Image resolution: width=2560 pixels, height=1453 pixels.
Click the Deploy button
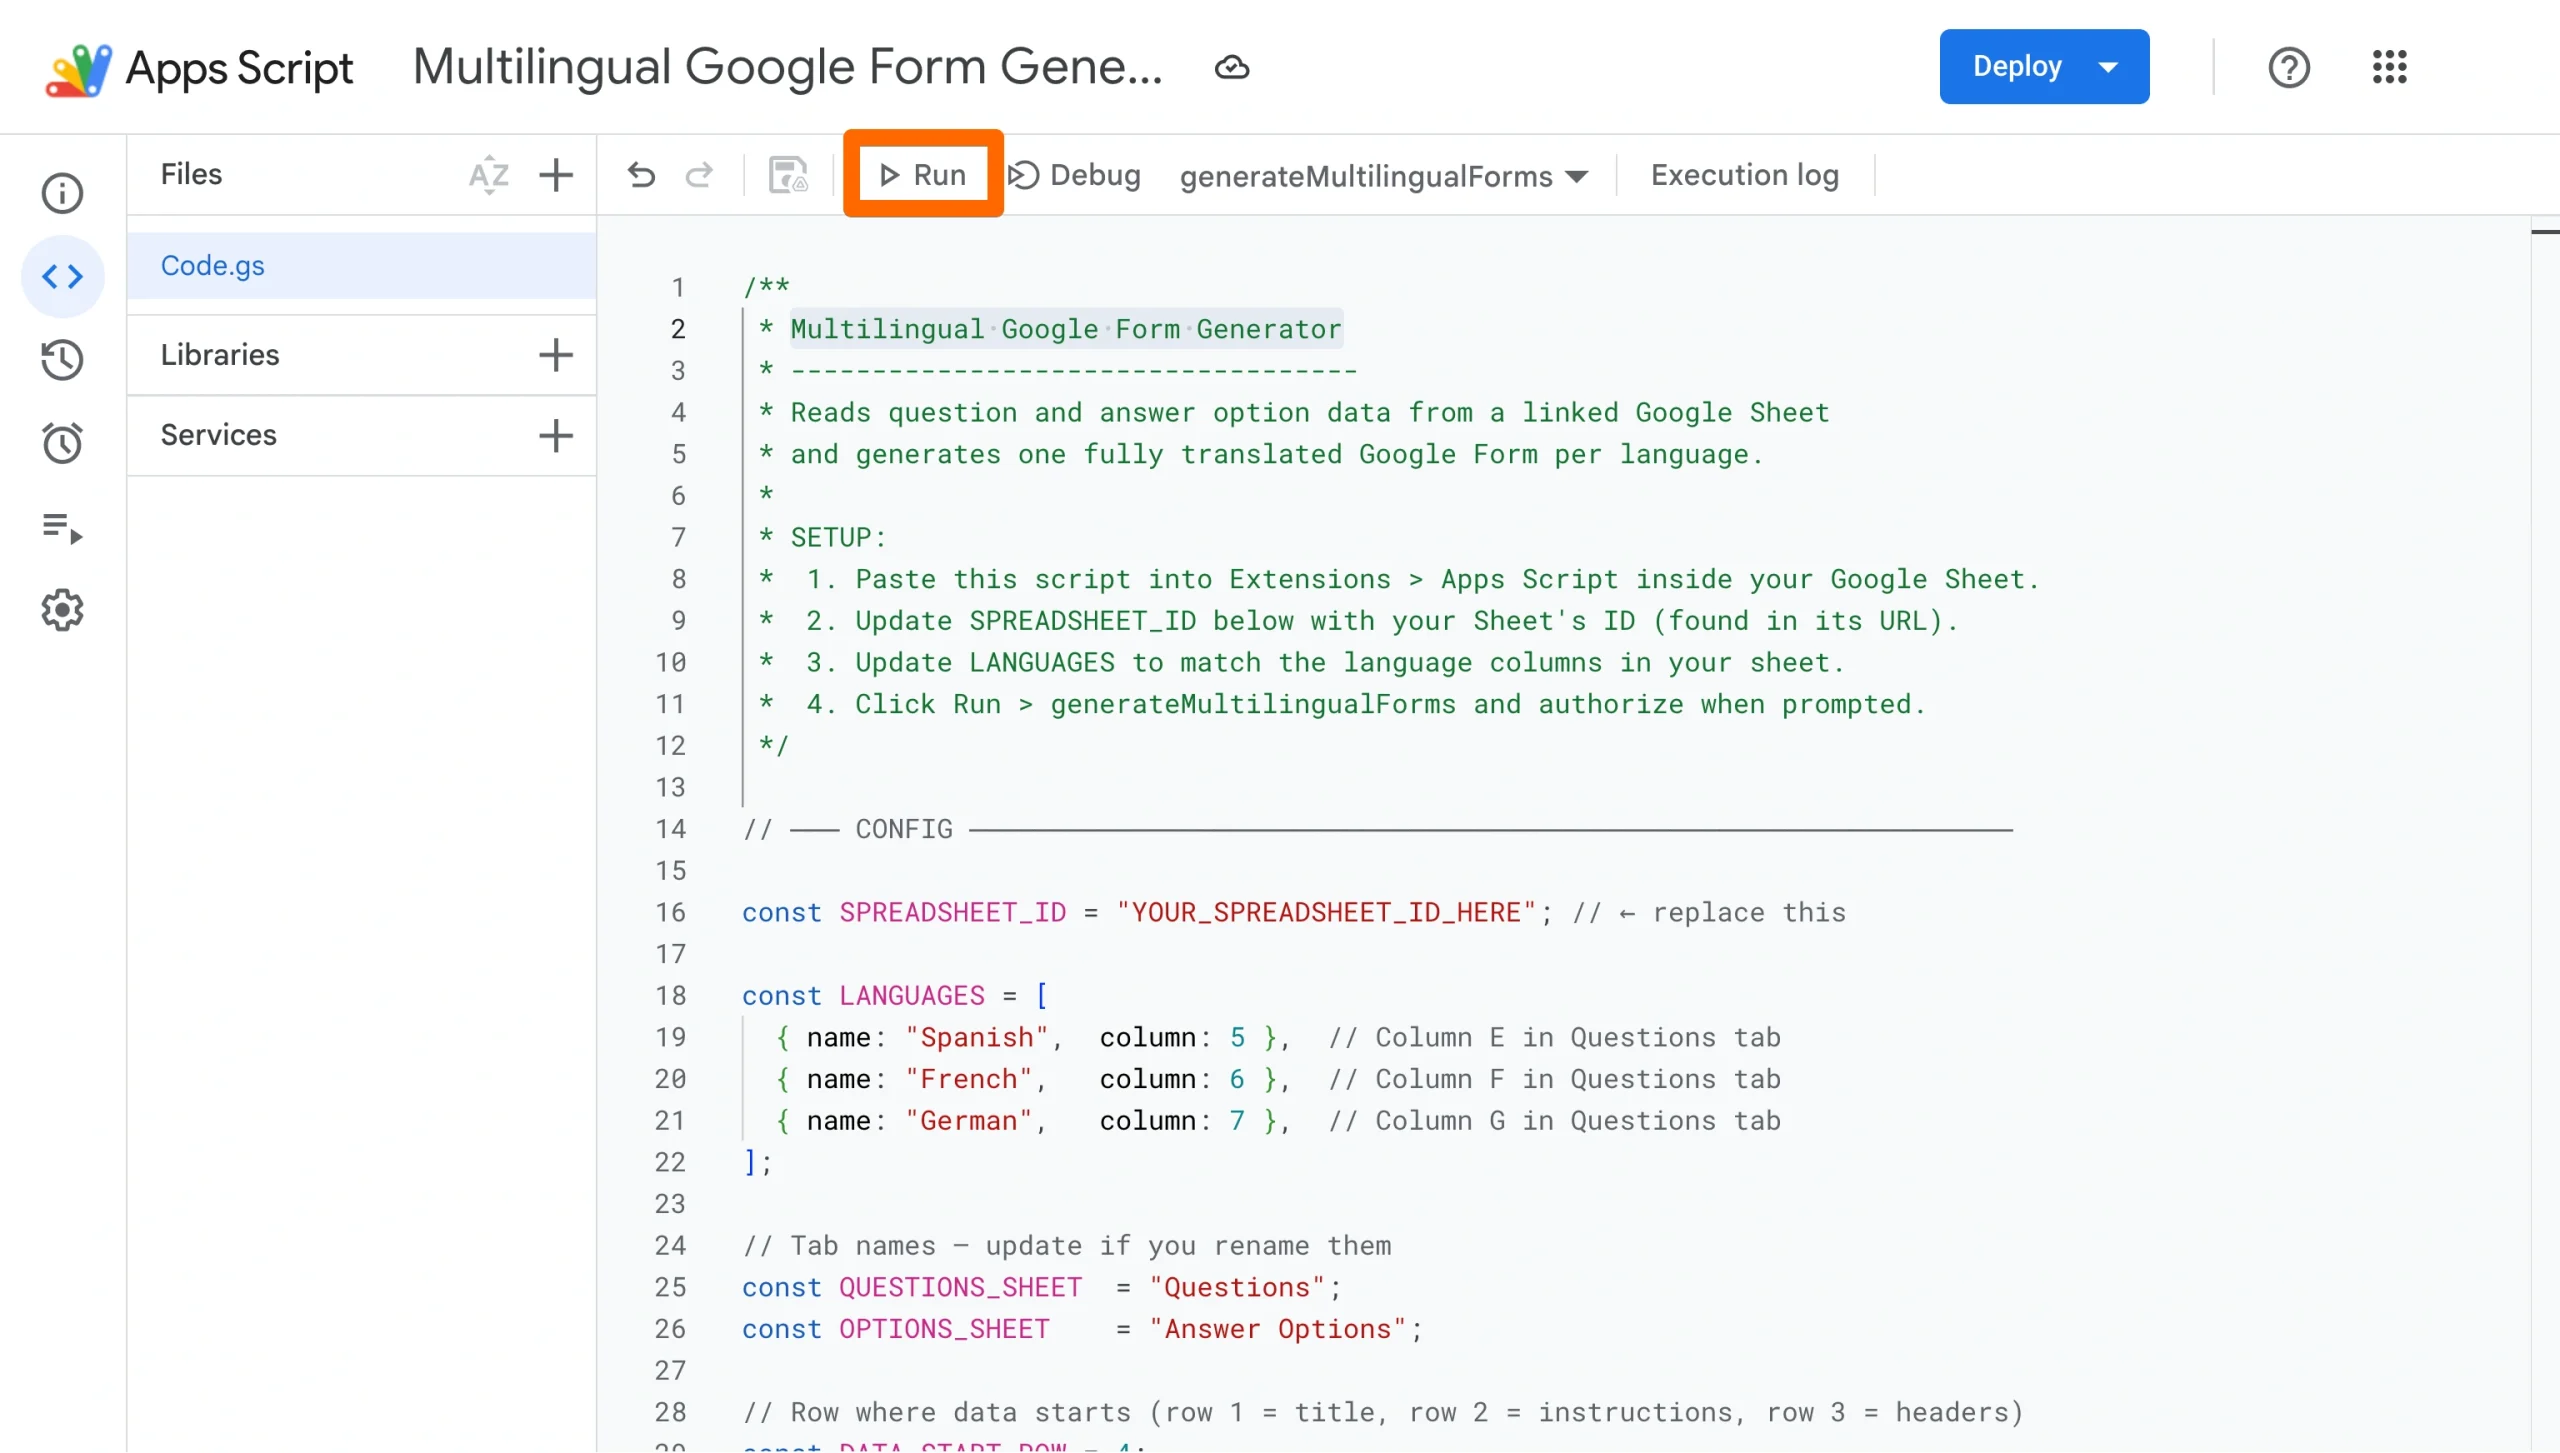point(2044,67)
